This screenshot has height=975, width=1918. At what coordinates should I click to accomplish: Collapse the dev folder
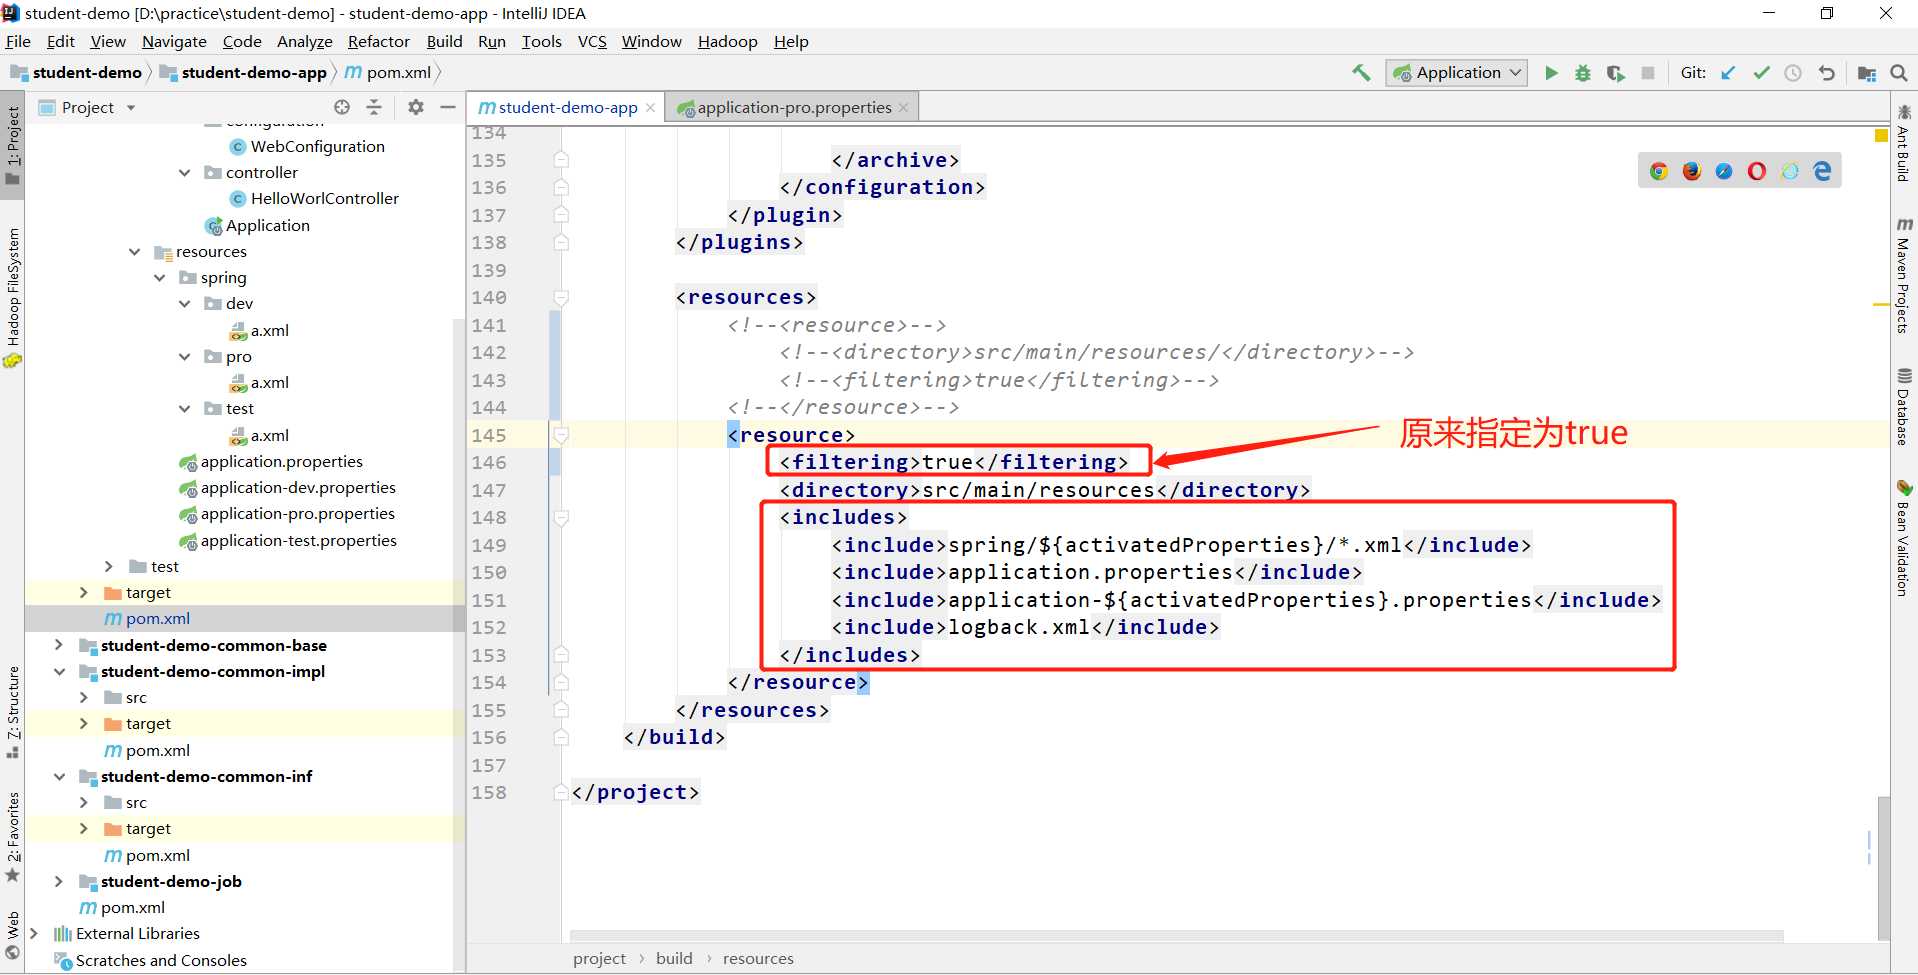click(x=185, y=304)
